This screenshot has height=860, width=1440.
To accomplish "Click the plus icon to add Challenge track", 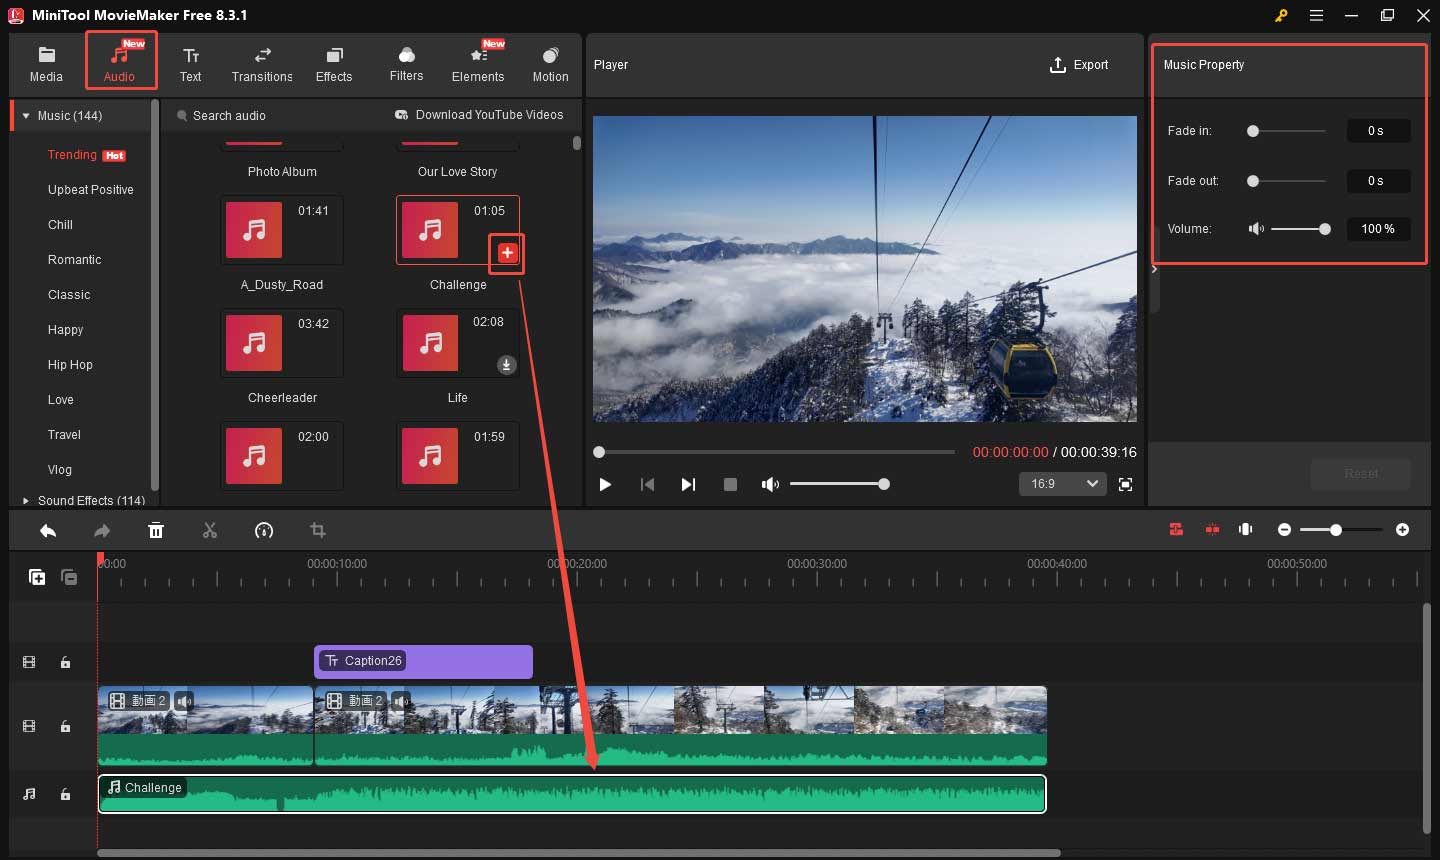I will [x=506, y=253].
